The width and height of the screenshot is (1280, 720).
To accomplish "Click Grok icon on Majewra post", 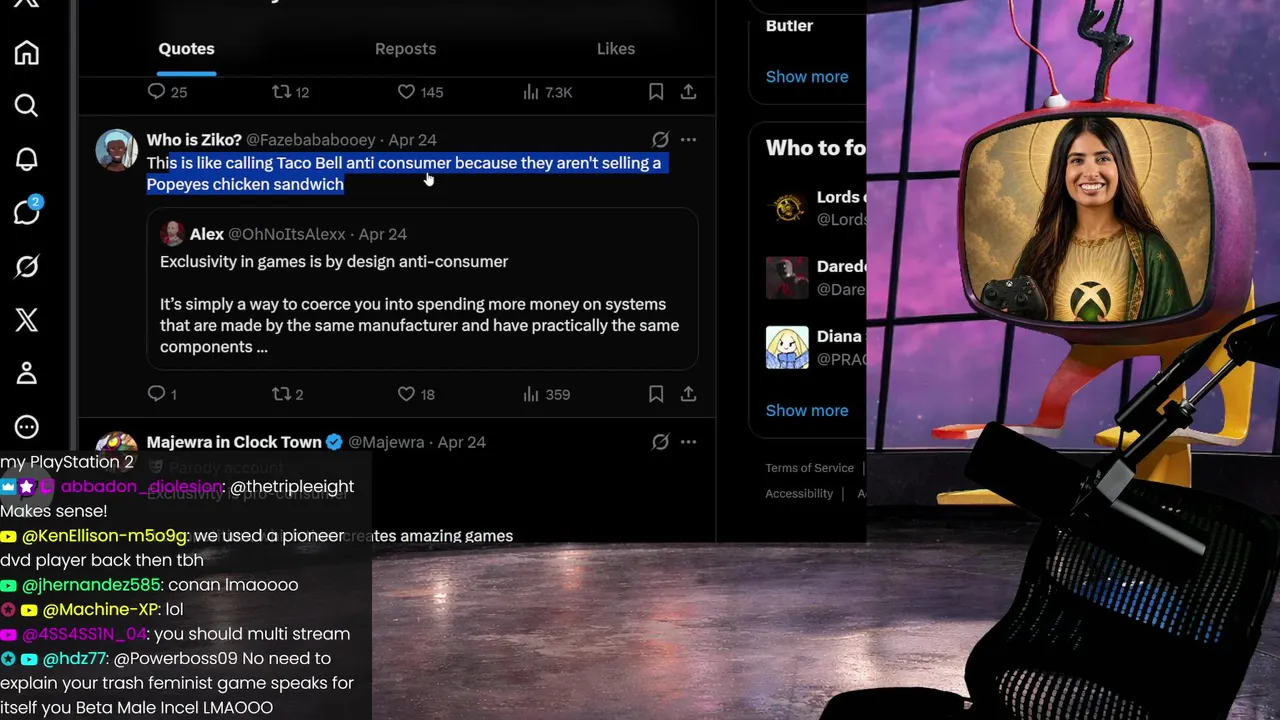I will click(x=660, y=442).
